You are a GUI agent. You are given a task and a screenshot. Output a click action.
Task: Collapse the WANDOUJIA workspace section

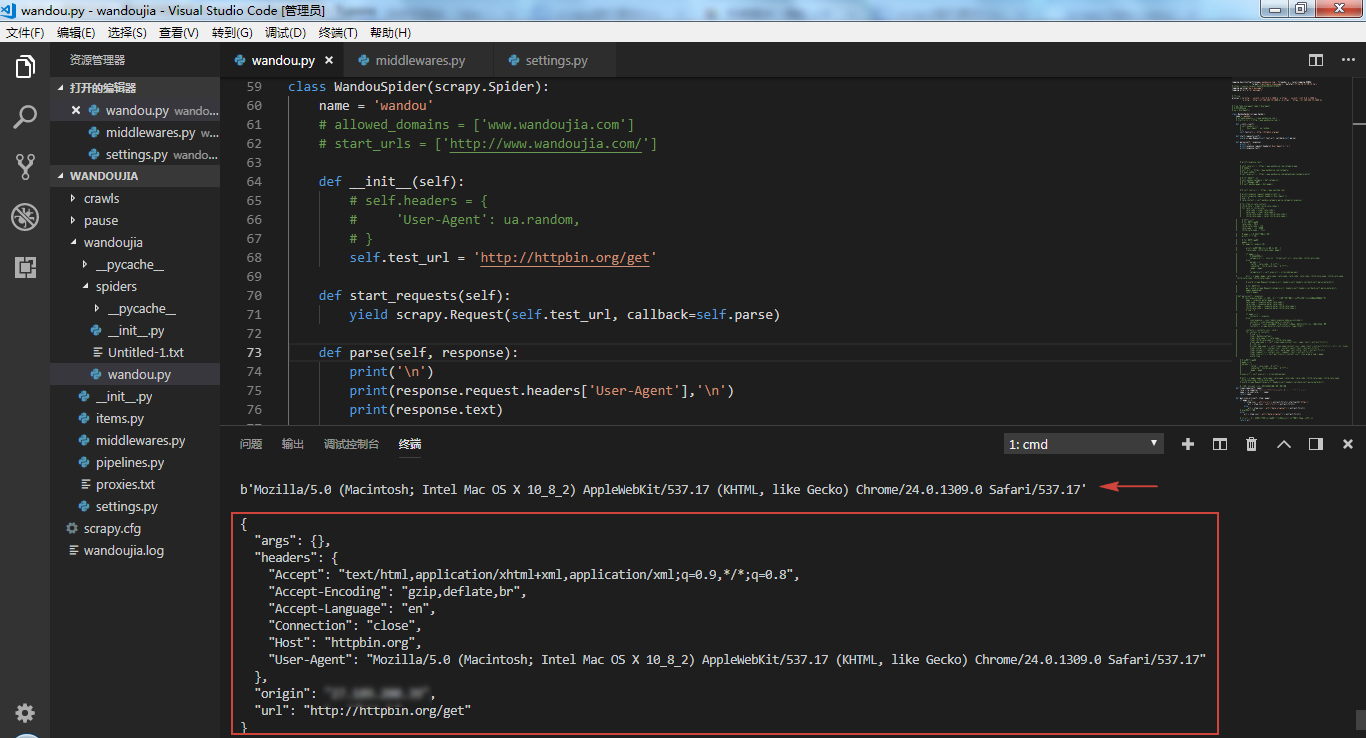click(135, 176)
